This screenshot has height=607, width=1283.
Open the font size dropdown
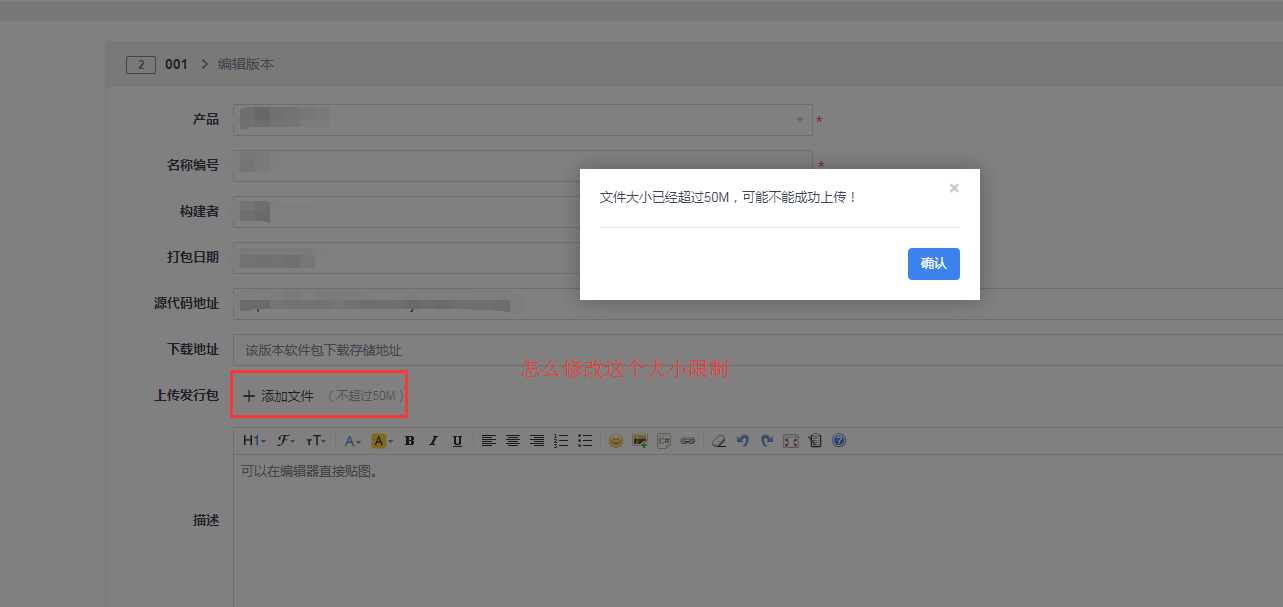pyautogui.click(x=316, y=440)
